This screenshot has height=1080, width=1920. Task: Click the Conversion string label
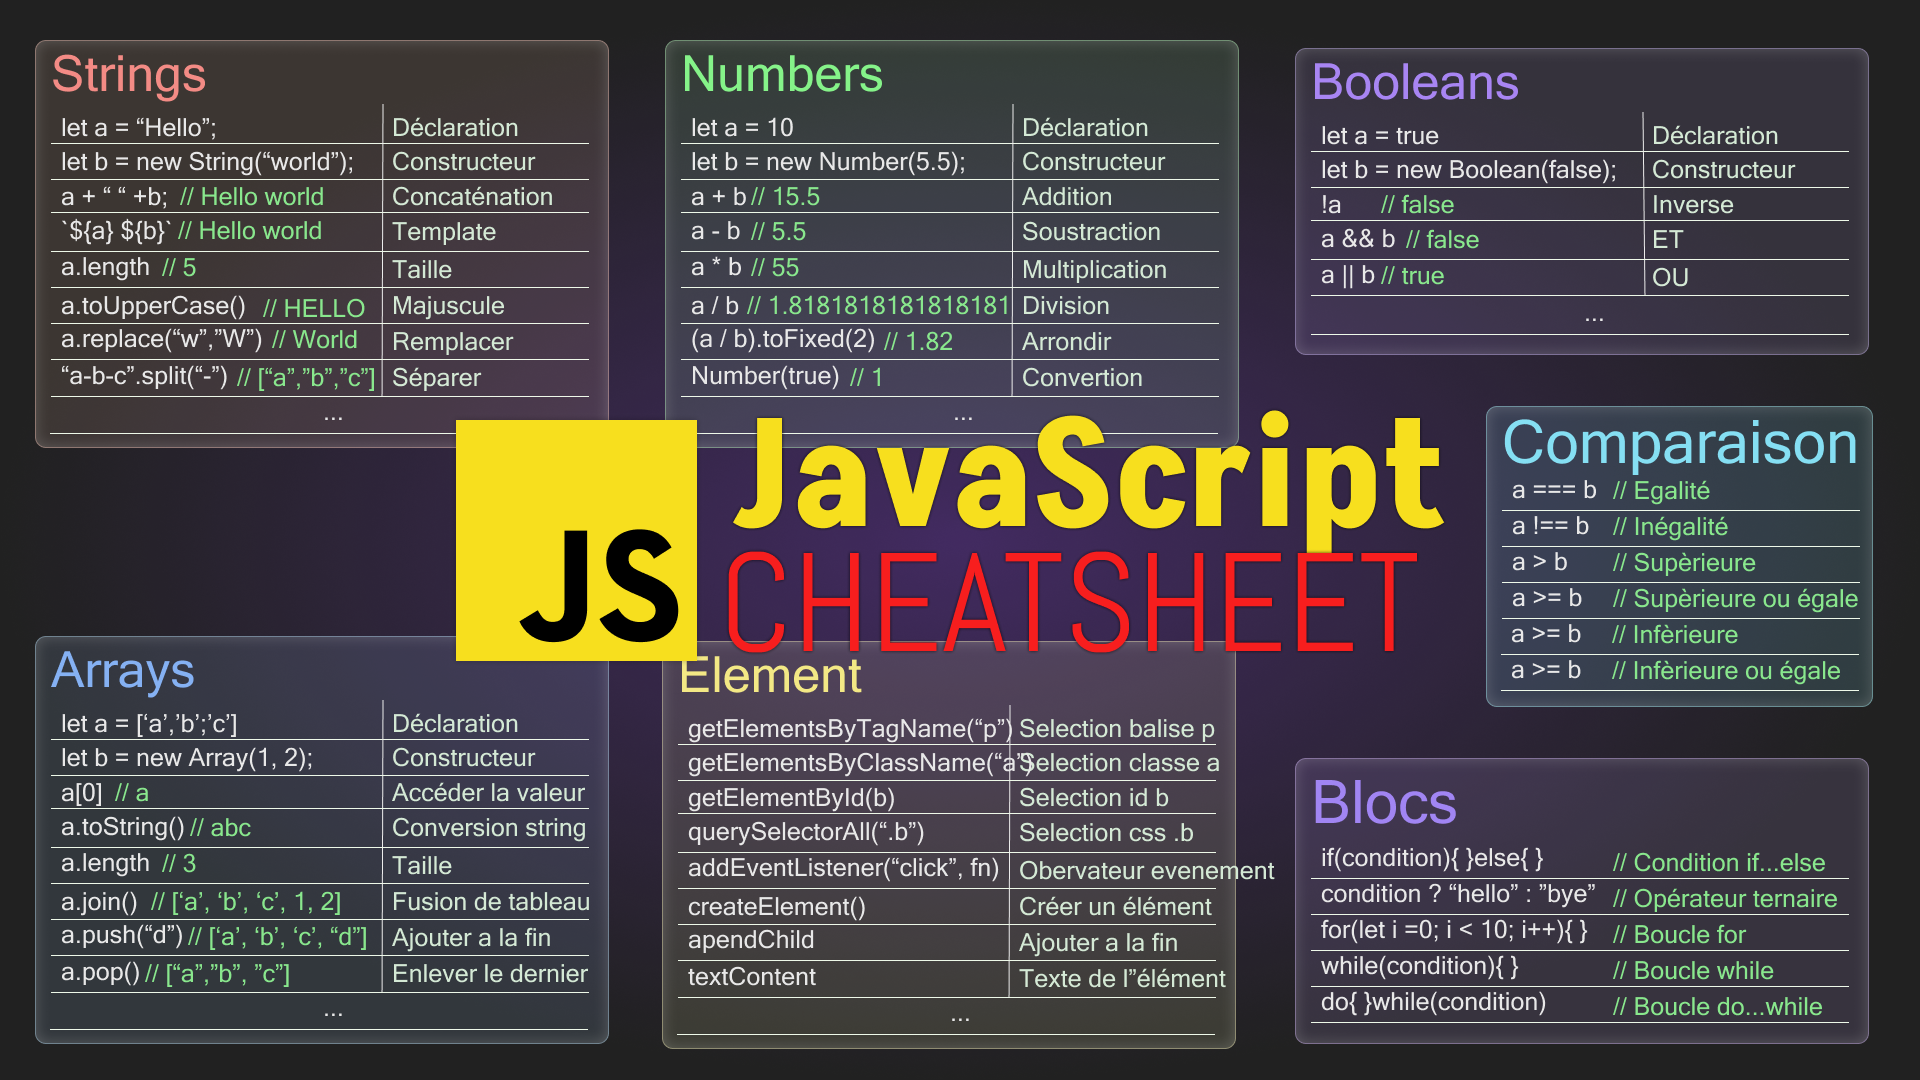point(489,828)
